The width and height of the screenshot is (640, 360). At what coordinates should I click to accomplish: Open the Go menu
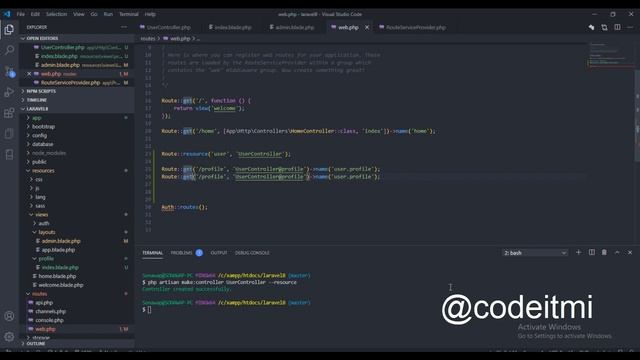(94, 14)
